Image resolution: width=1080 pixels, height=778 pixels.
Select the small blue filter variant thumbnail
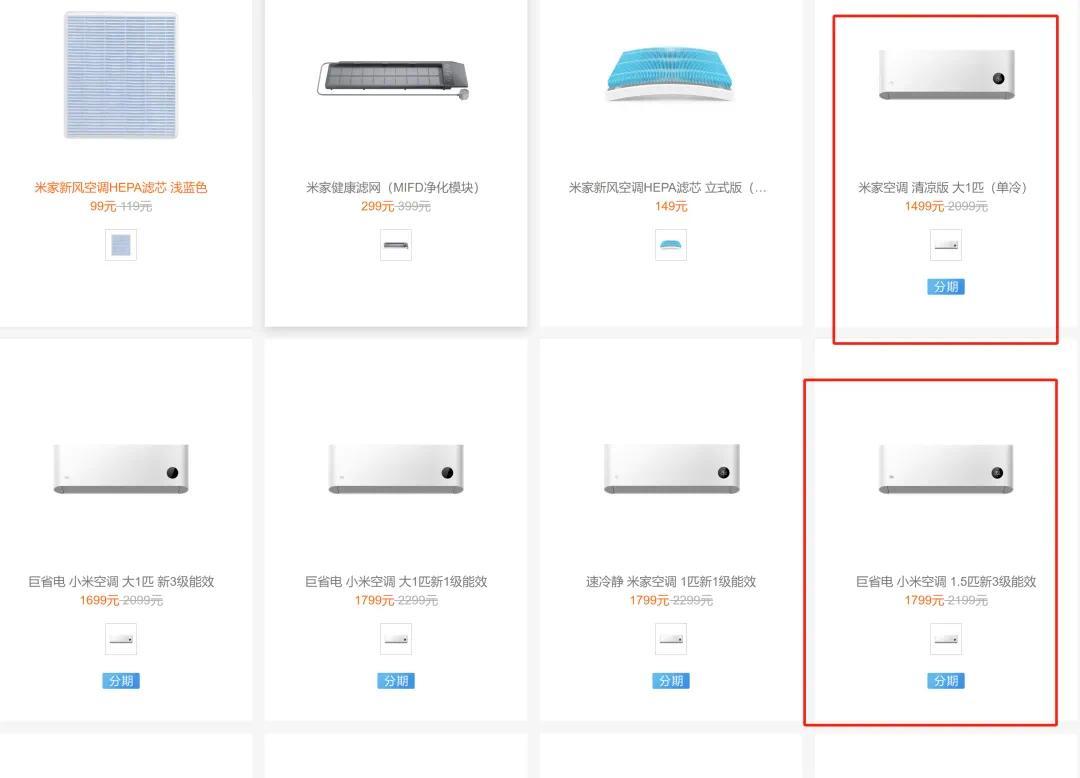(x=671, y=245)
